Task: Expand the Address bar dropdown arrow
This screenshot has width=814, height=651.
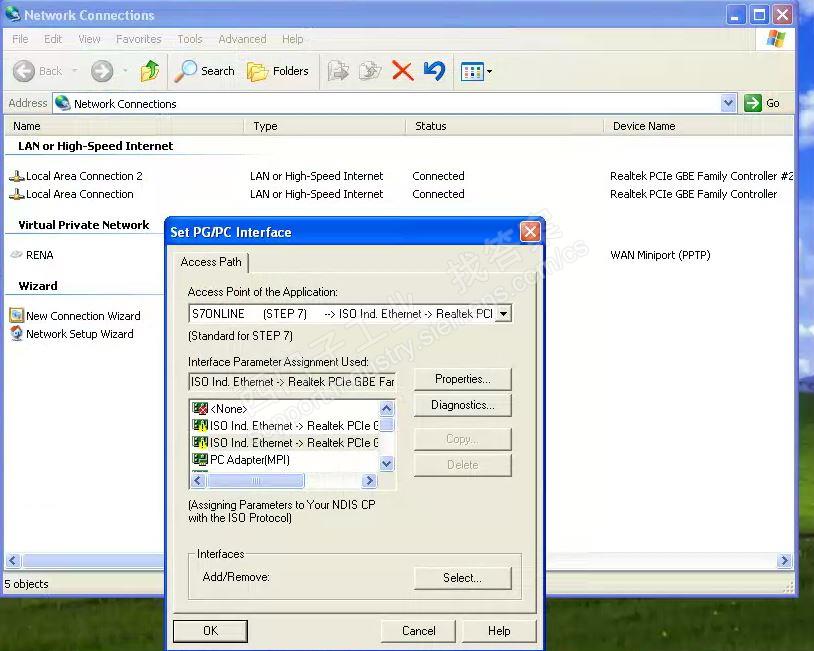Action: pos(728,103)
